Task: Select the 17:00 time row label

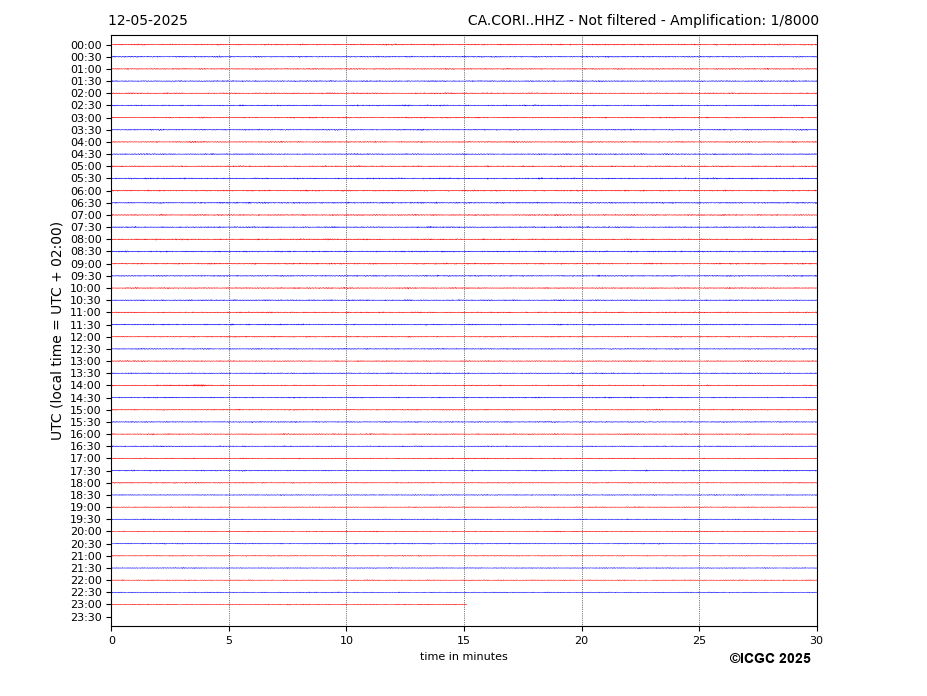Action: [x=86, y=459]
